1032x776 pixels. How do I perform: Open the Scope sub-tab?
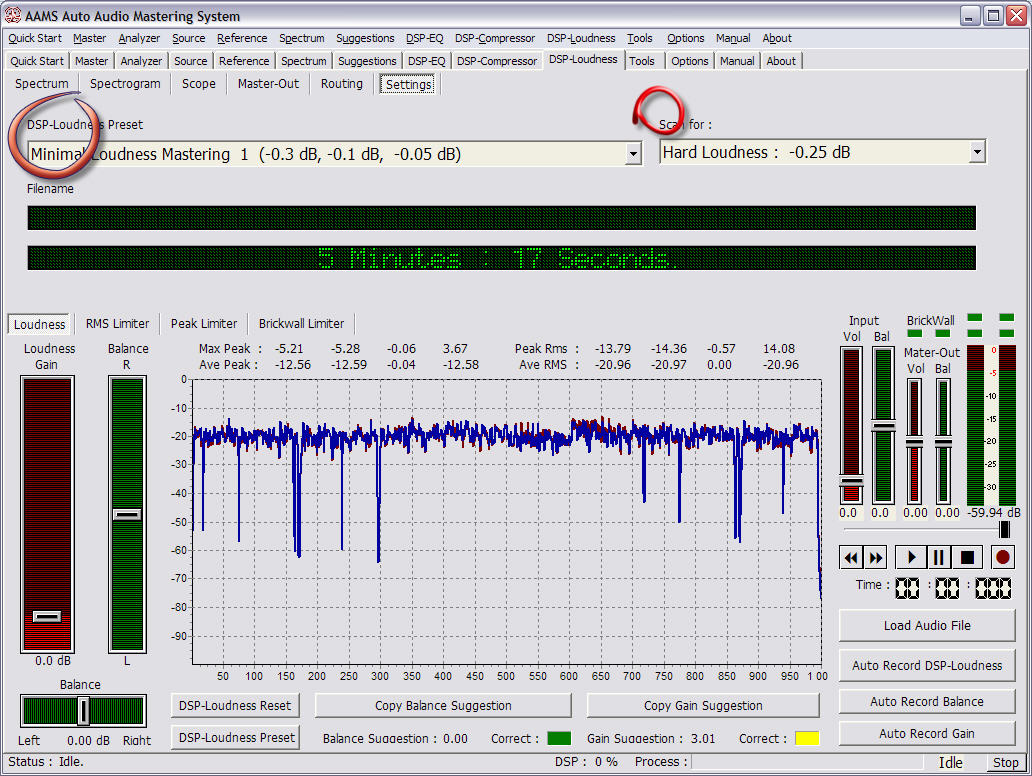point(199,84)
